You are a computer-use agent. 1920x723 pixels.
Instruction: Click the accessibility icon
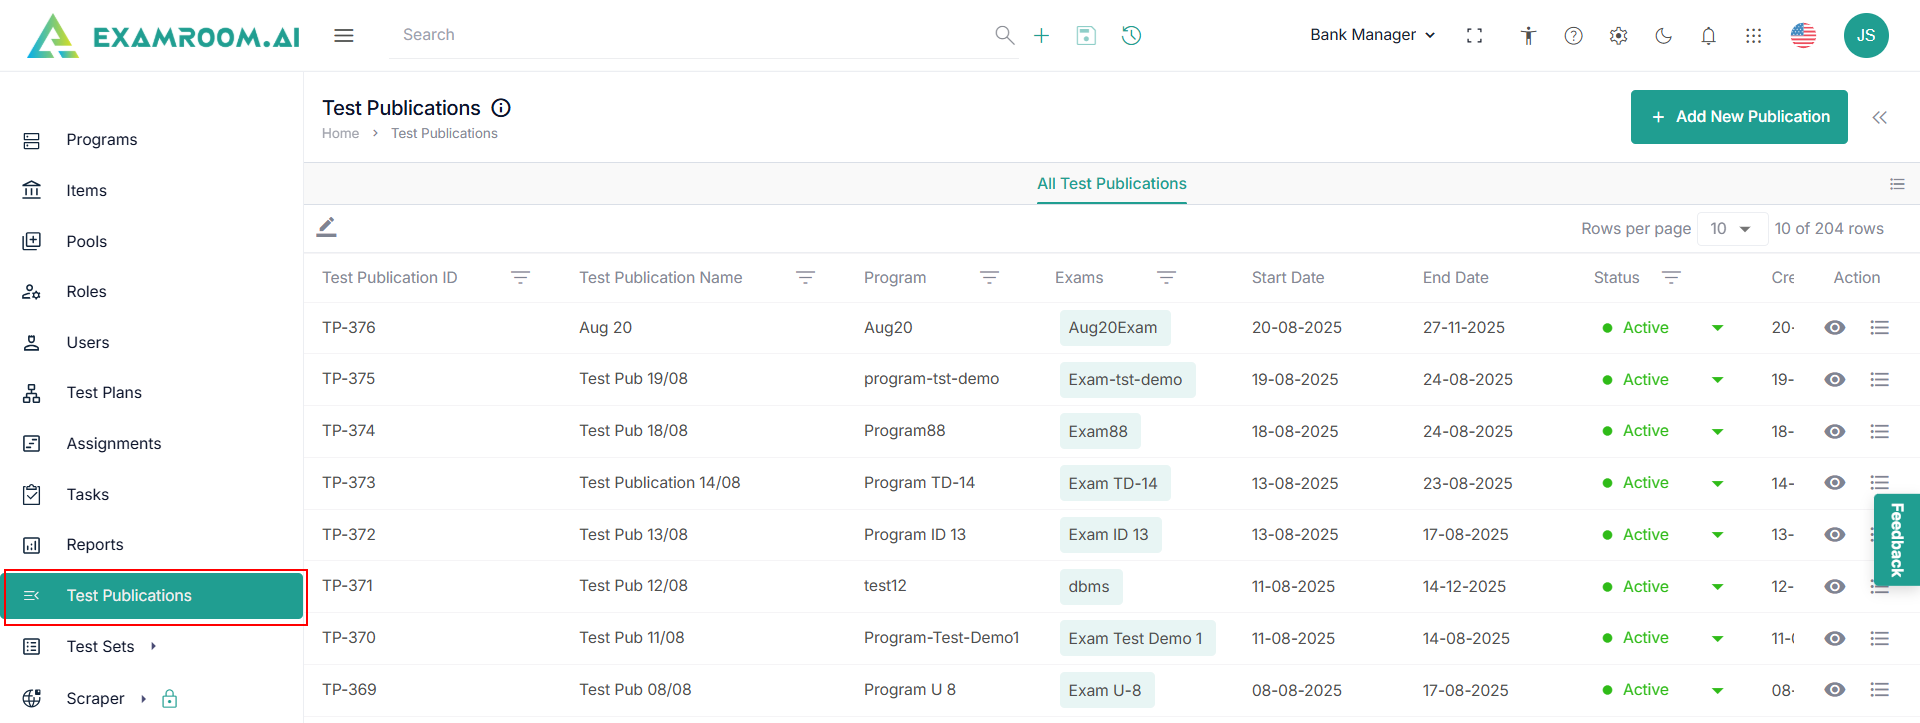[x=1528, y=36]
